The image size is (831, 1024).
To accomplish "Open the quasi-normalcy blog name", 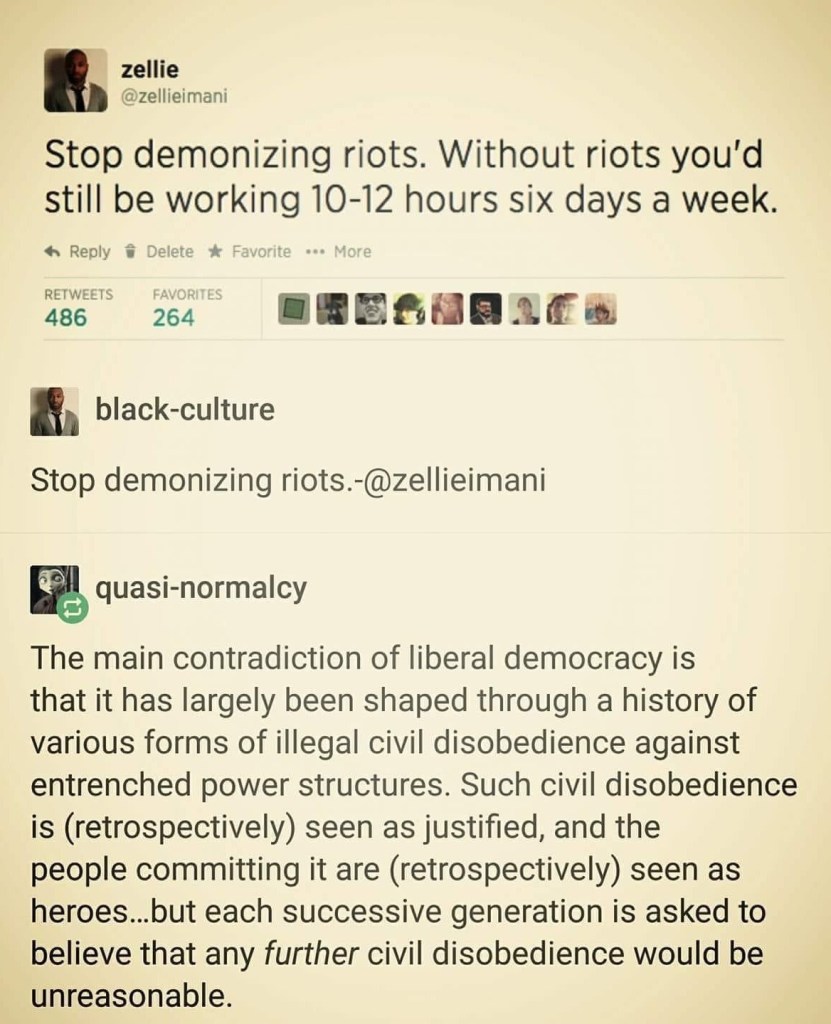I will click(200, 585).
